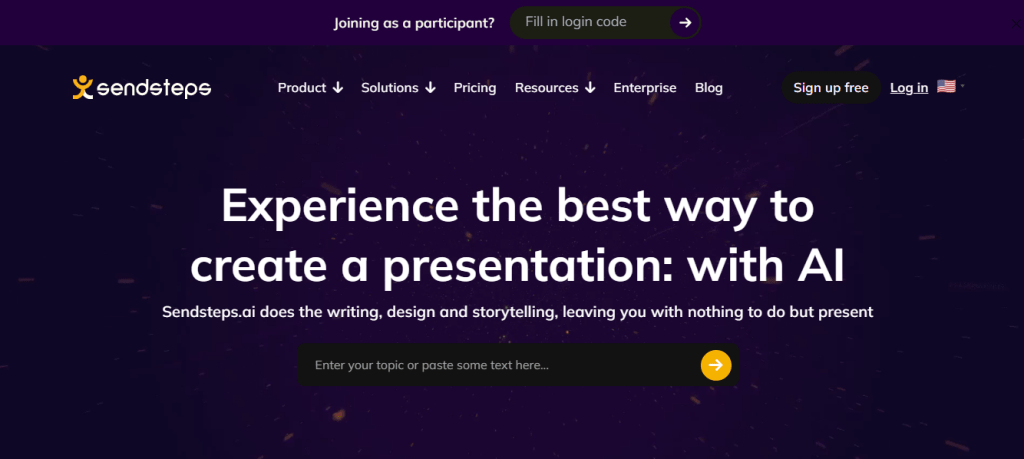Focus the Fill in login code field
Image resolution: width=1024 pixels, height=459 pixels.
point(588,22)
